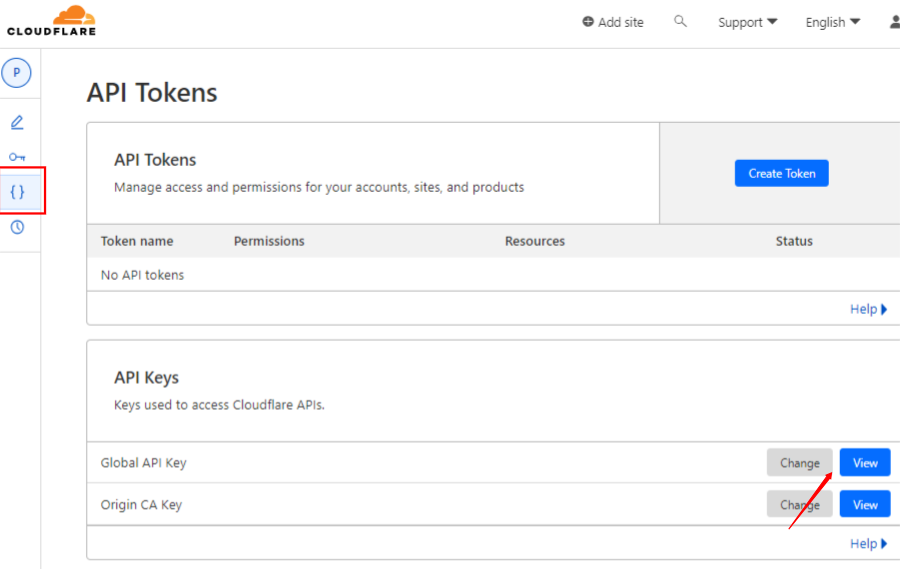
Task: Click the search magnifier icon in header
Action: [x=680, y=21]
